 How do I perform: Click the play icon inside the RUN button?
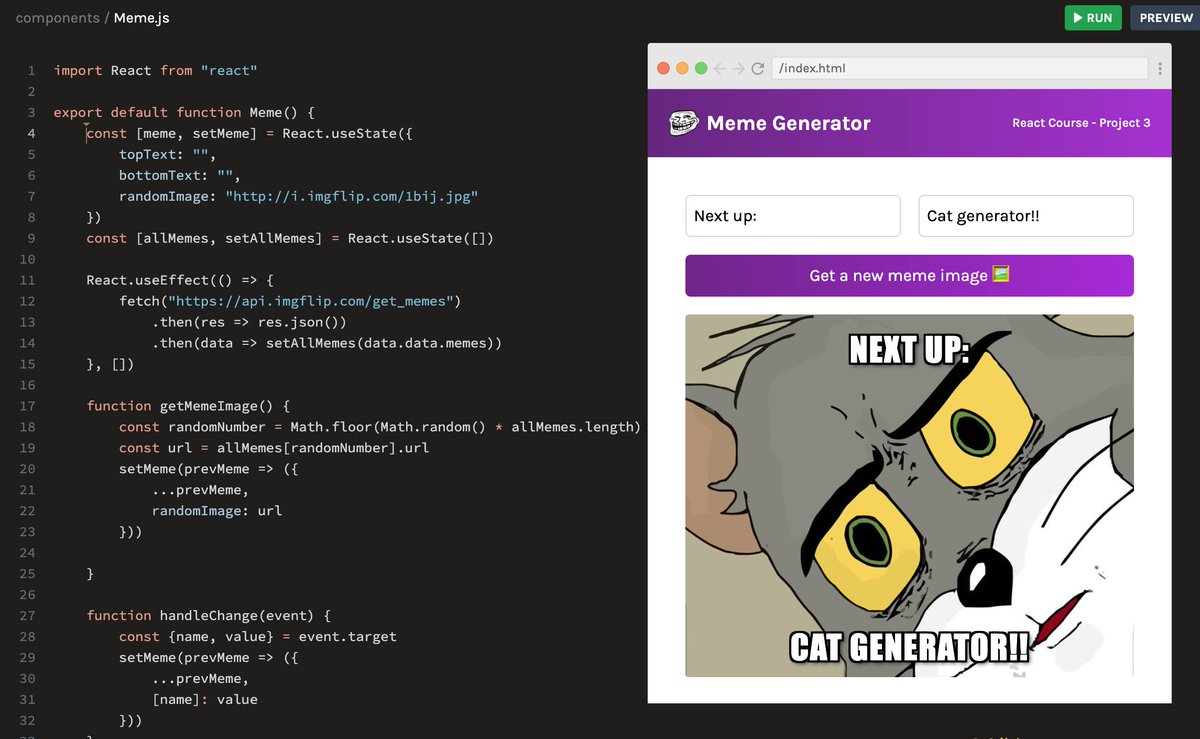click(x=1078, y=17)
